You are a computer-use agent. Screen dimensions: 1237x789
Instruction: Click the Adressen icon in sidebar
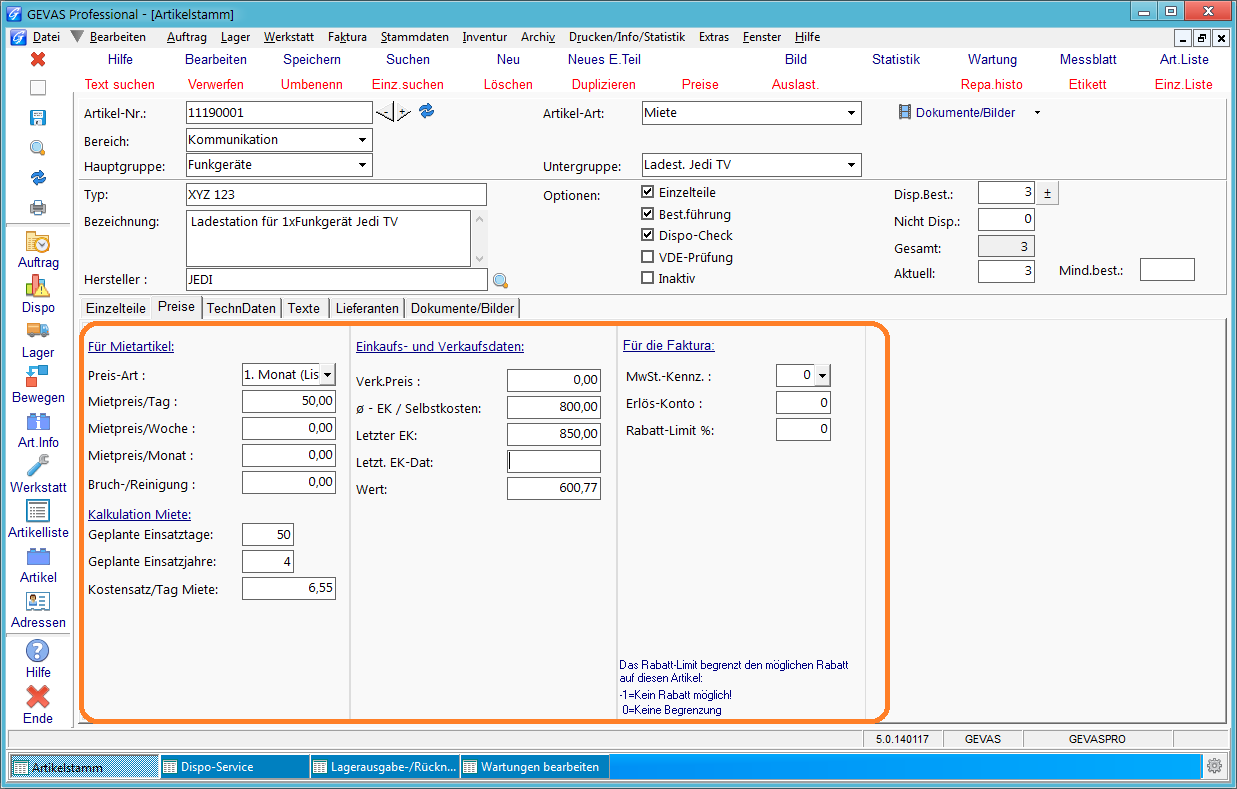pos(38,601)
